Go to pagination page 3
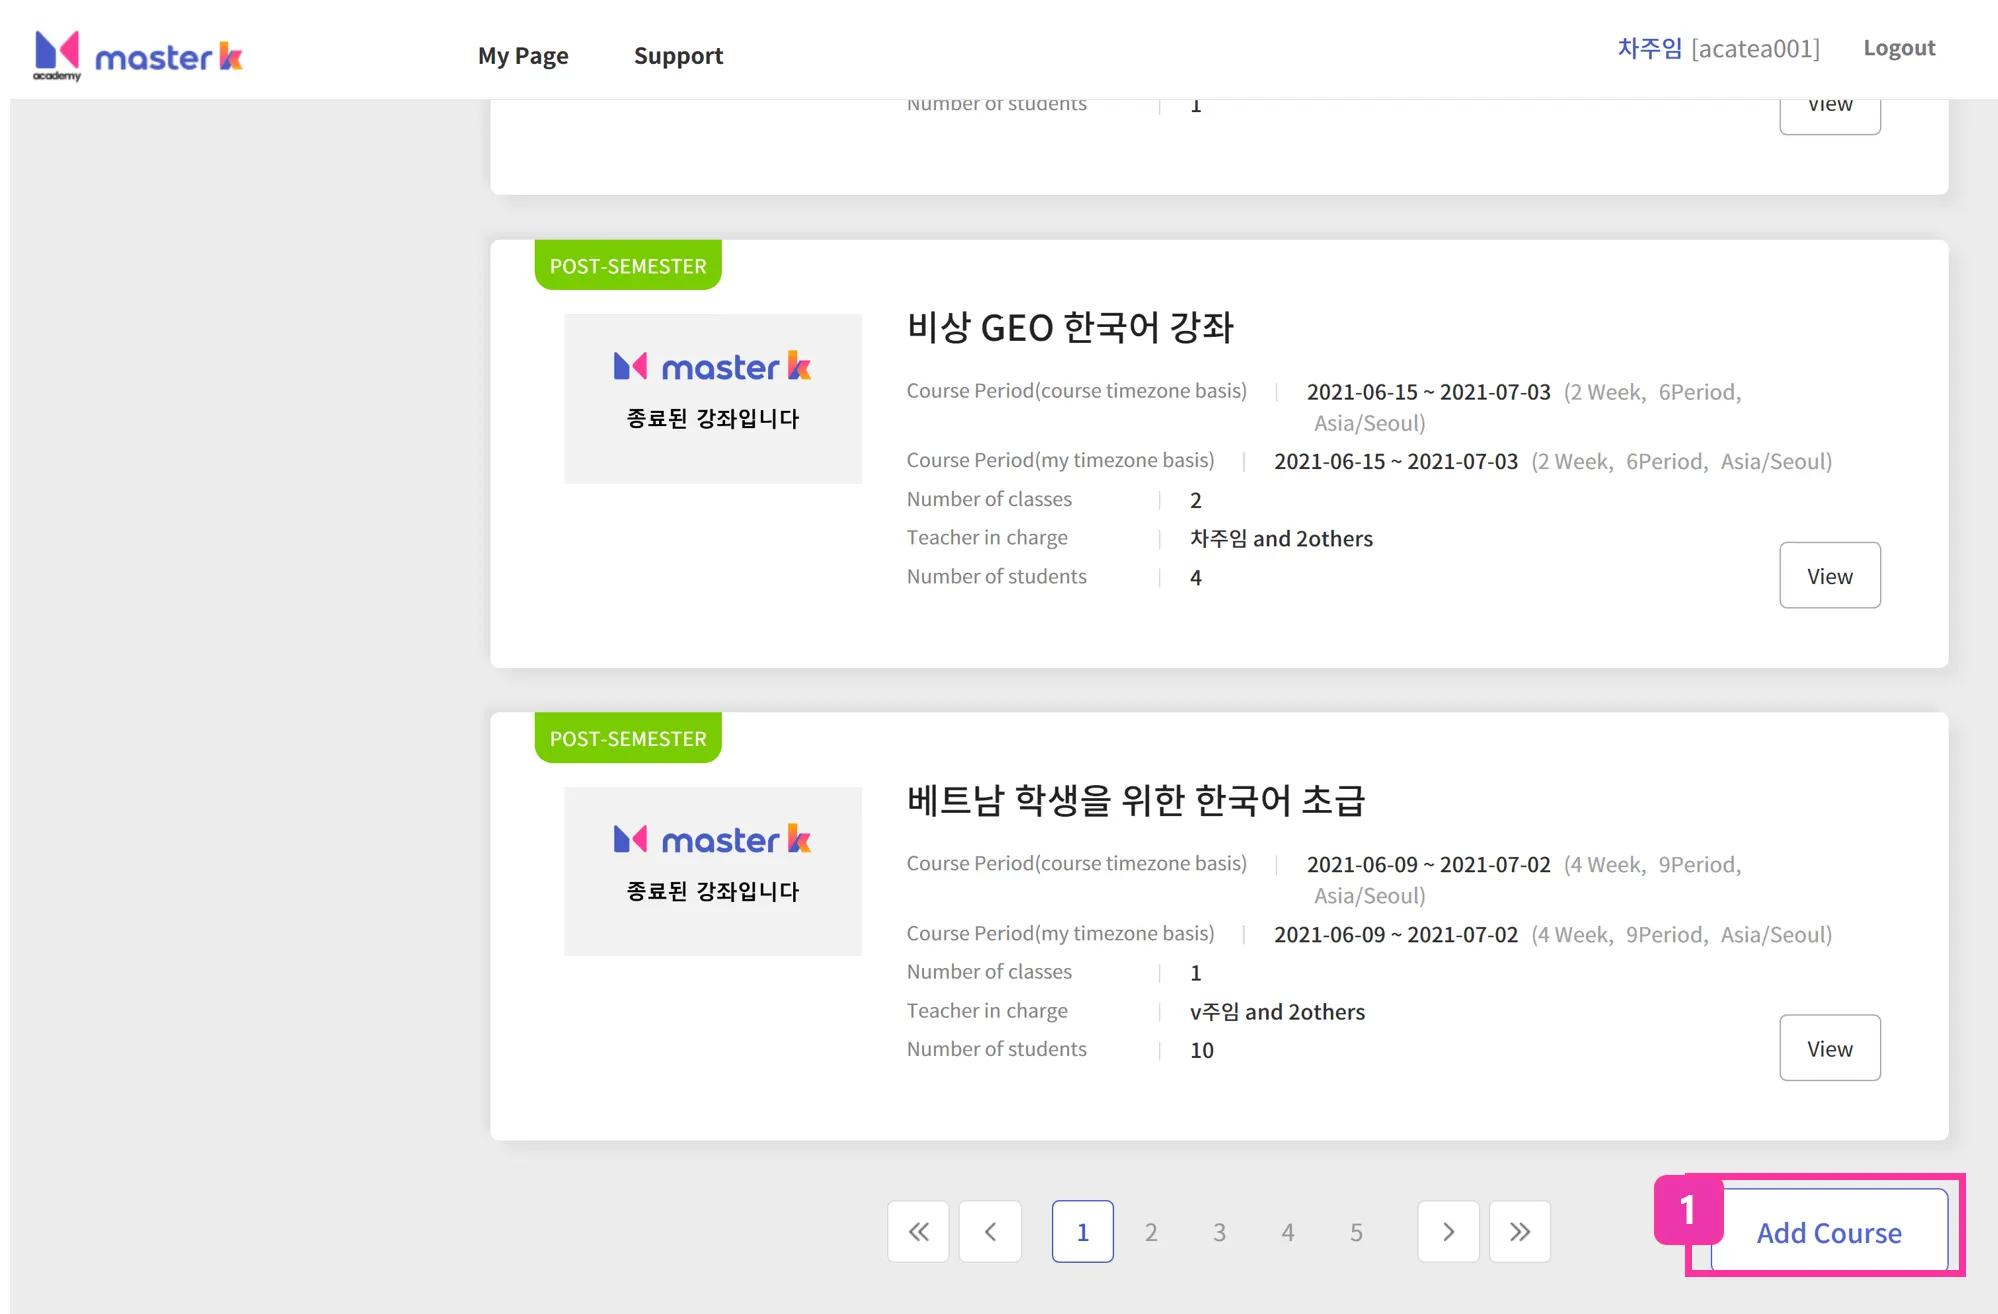The image size is (1998, 1314). click(1219, 1231)
